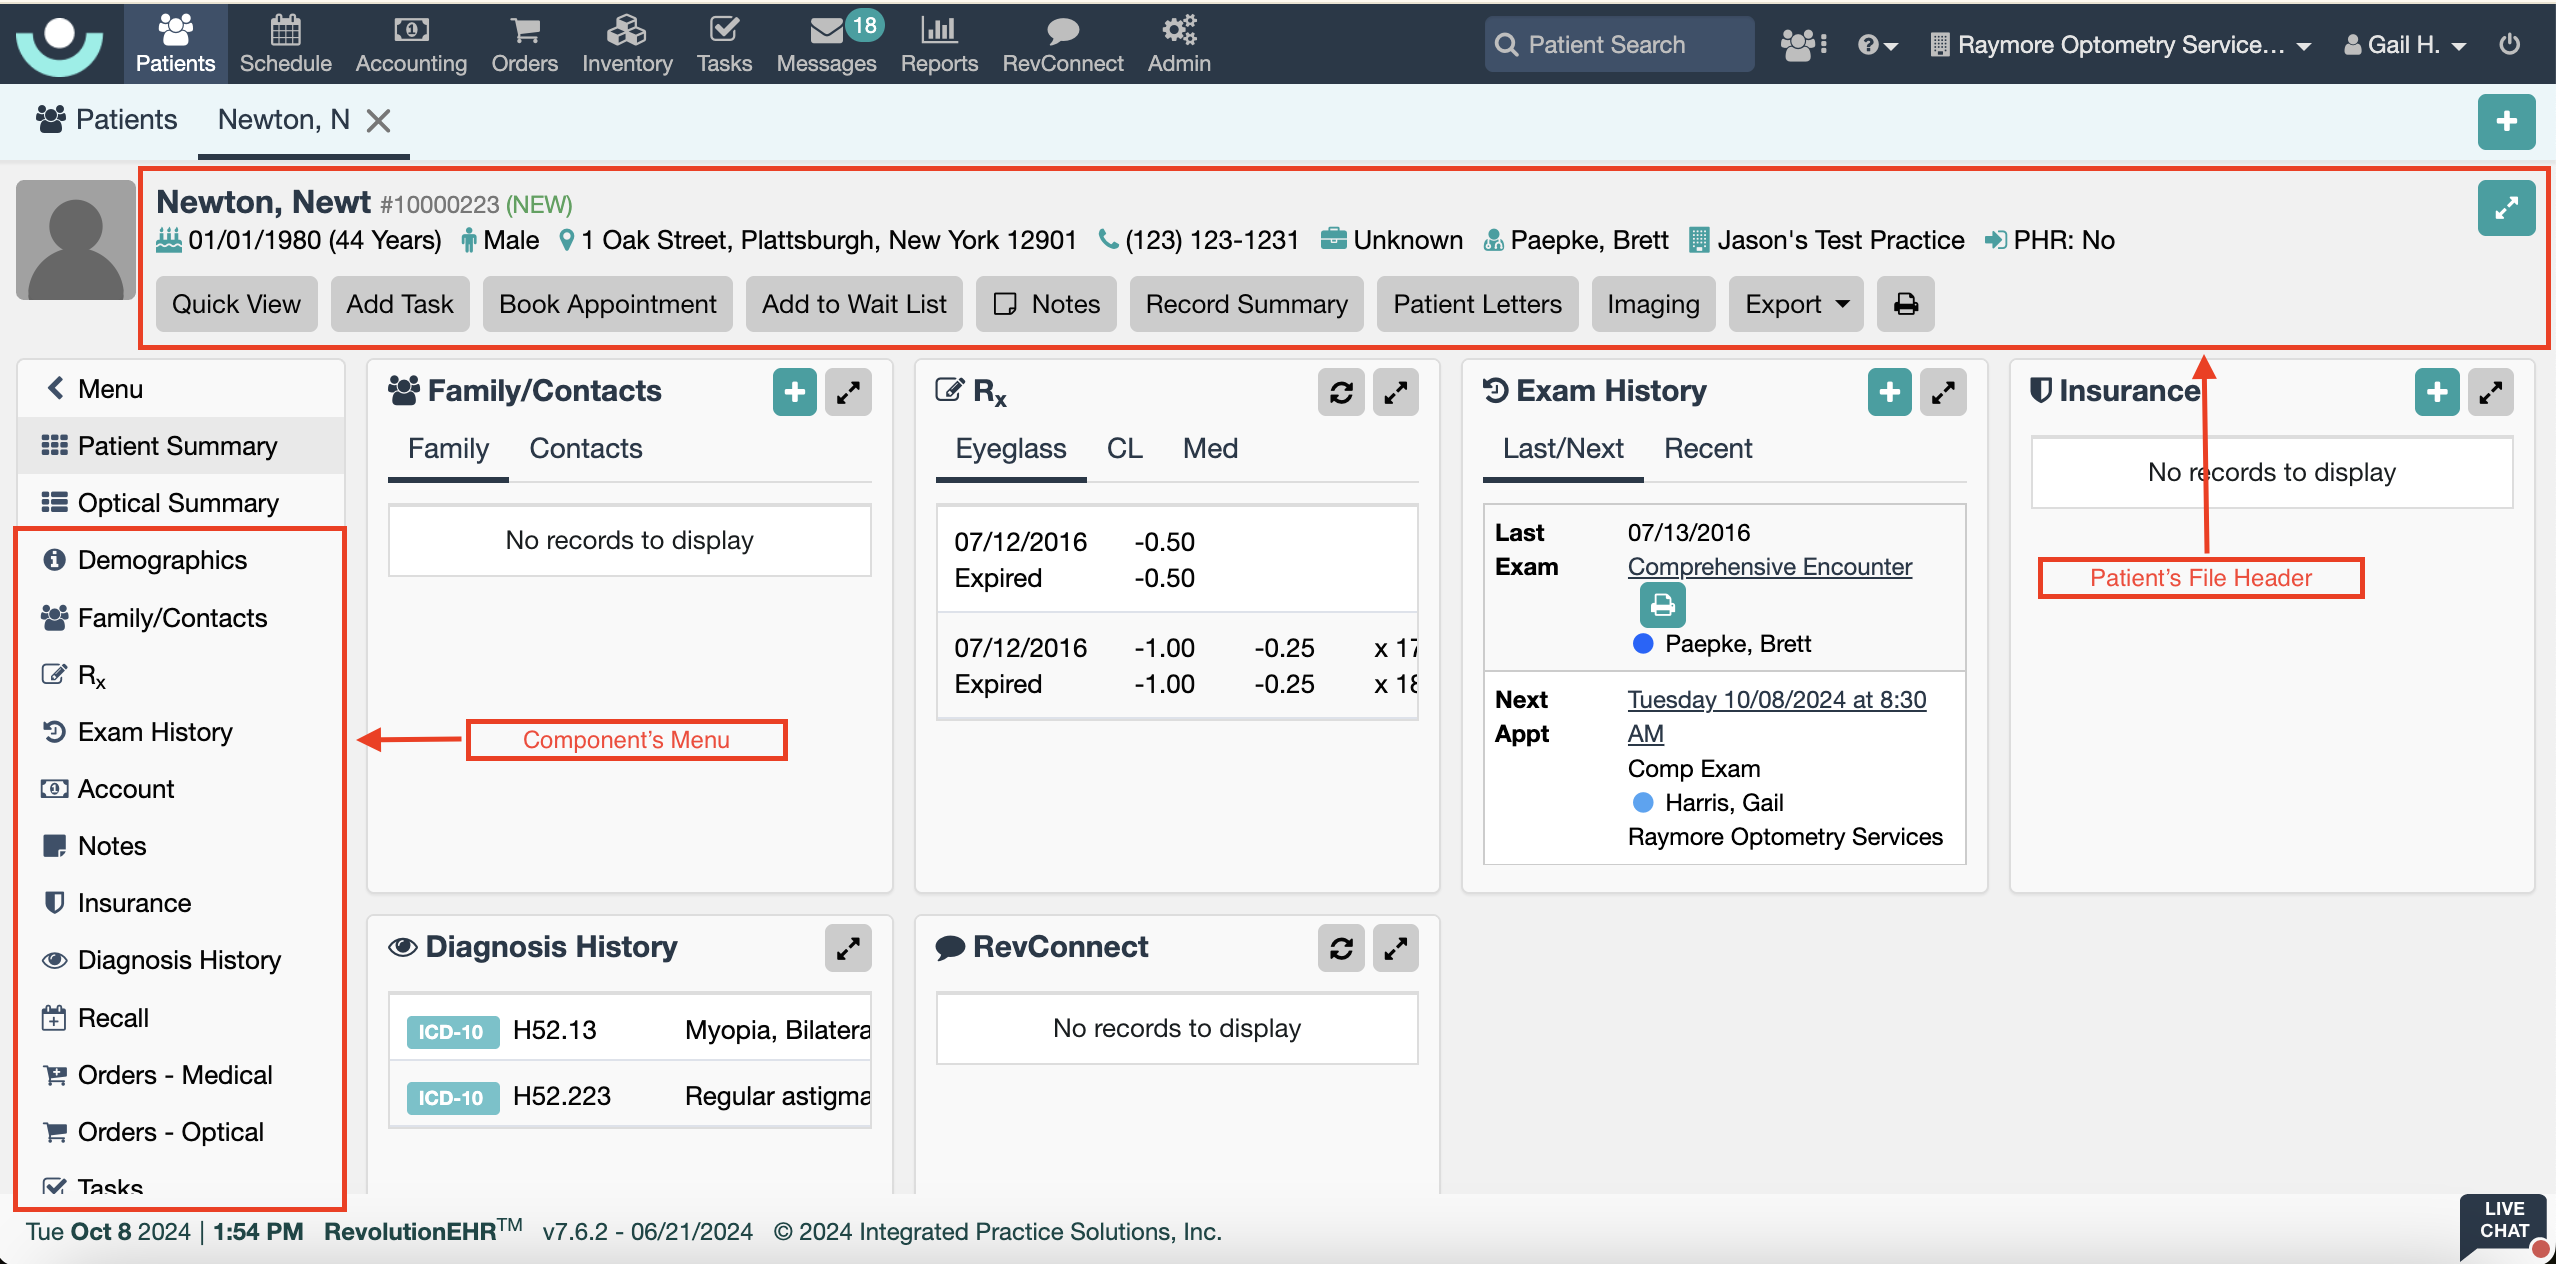Click the power logout icon
Viewport: 2556px width, 1264px height.
pyautogui.click(x=2509, y=44)
